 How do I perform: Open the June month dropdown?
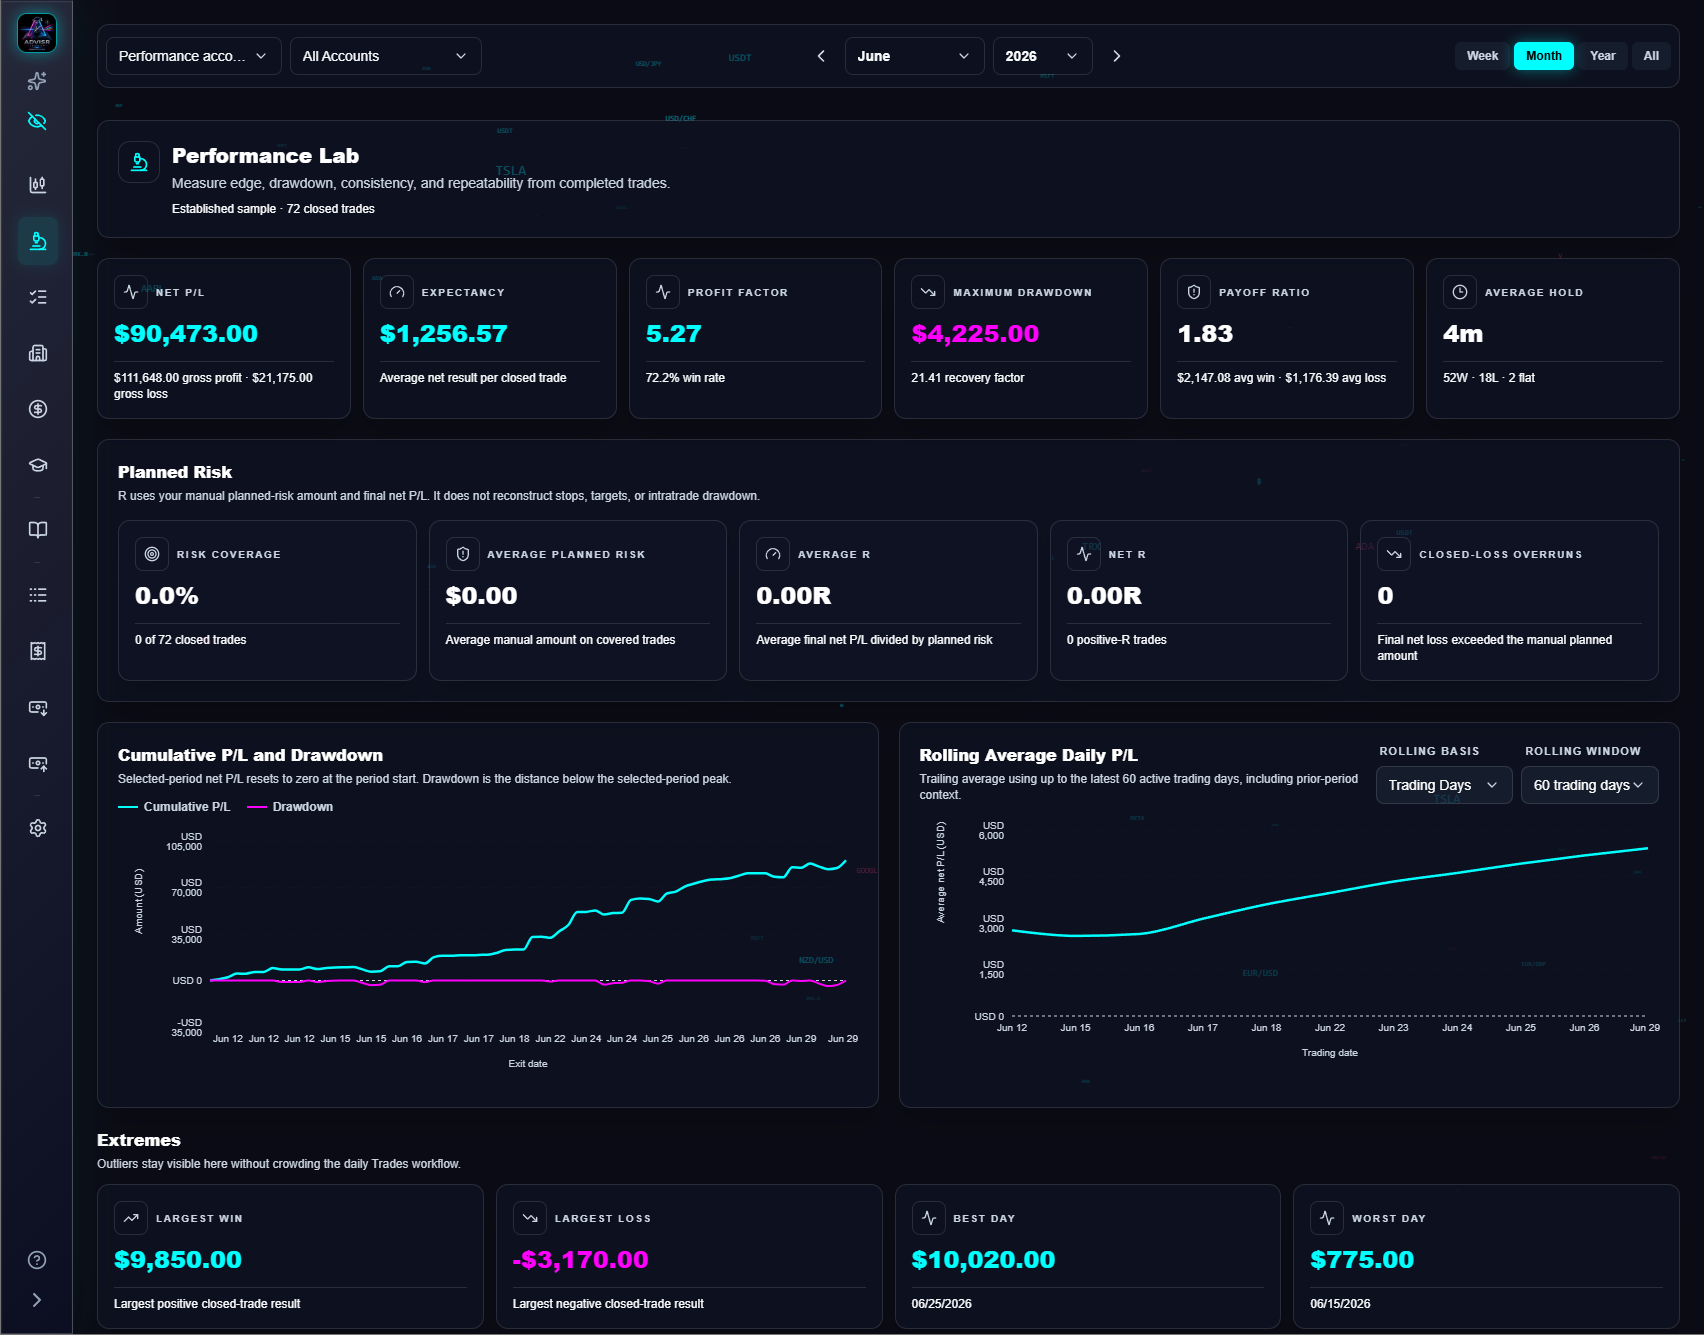click(915, 56)
